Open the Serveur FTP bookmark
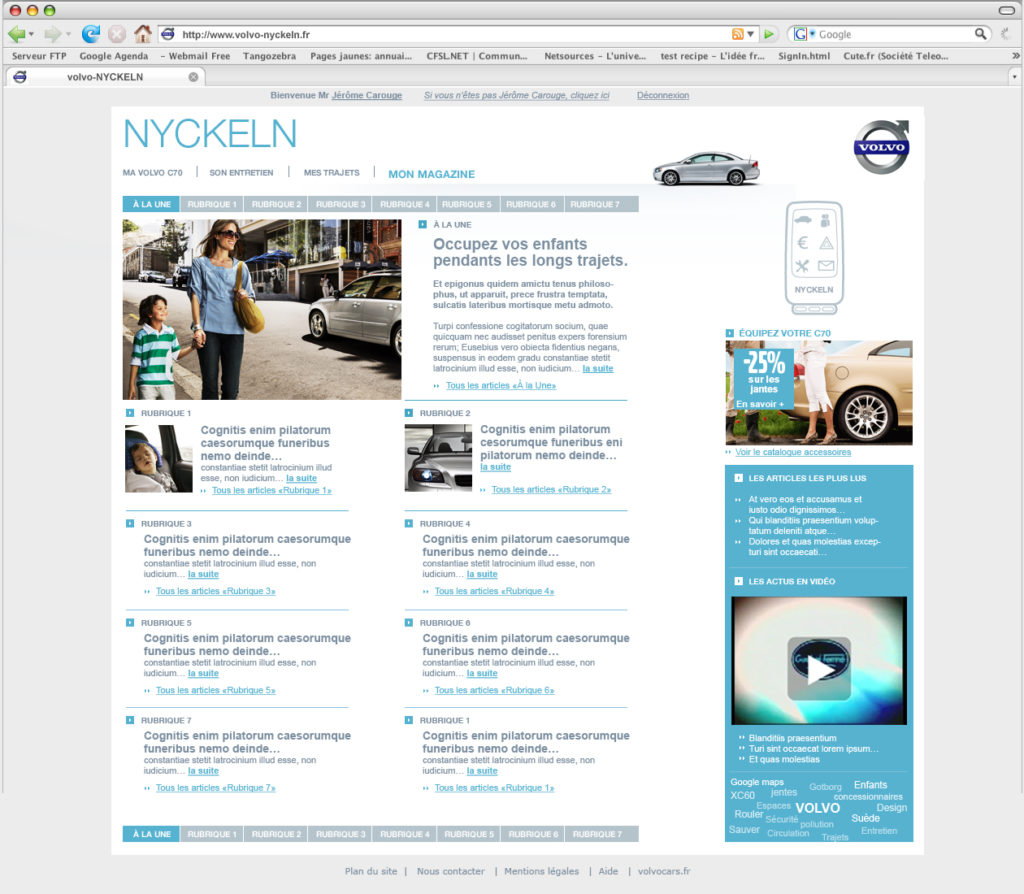The image size is (1024, 894). pos(39,56)
